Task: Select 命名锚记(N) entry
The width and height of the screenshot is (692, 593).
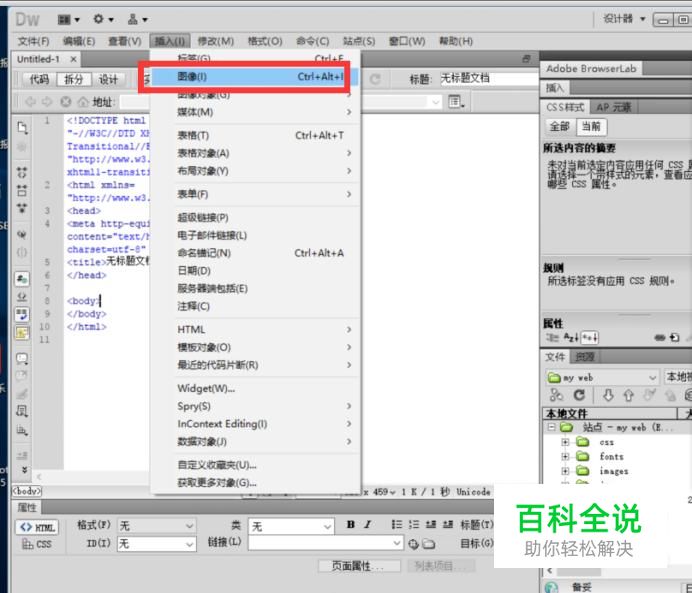Action: click(255, 253)
